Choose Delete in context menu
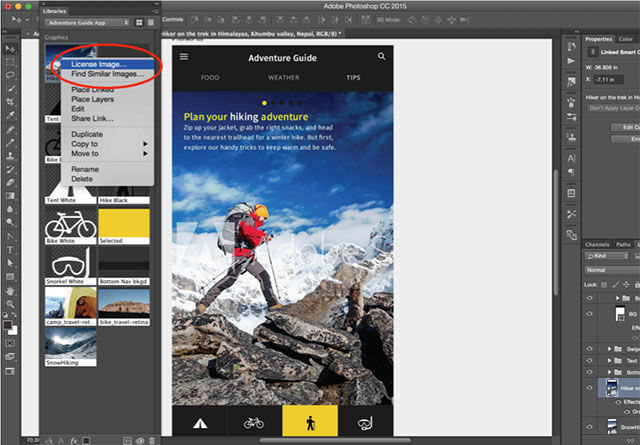This screenshot has width=640, height=445. click(107, 179)
